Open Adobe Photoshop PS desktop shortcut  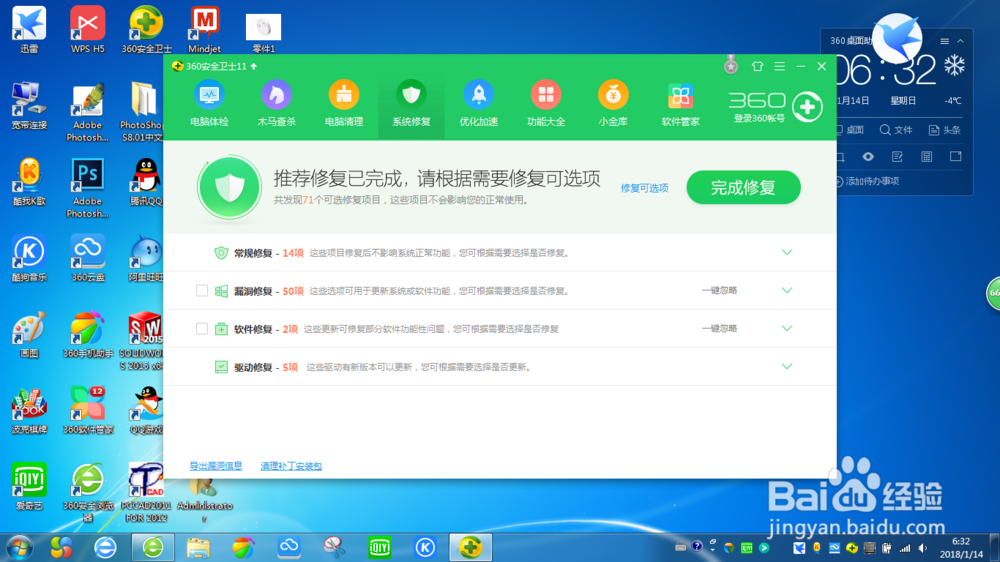tap(87, 188)
